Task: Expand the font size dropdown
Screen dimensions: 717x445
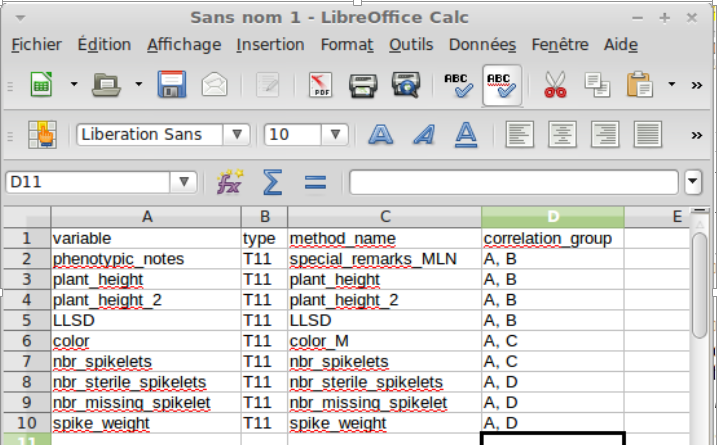Action: click(335, 134)
